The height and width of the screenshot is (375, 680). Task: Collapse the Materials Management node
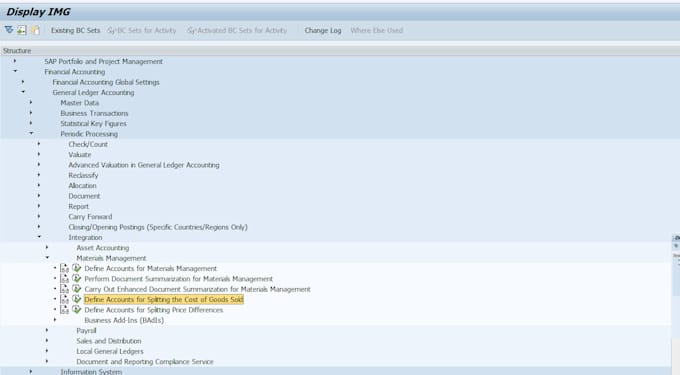47,258
